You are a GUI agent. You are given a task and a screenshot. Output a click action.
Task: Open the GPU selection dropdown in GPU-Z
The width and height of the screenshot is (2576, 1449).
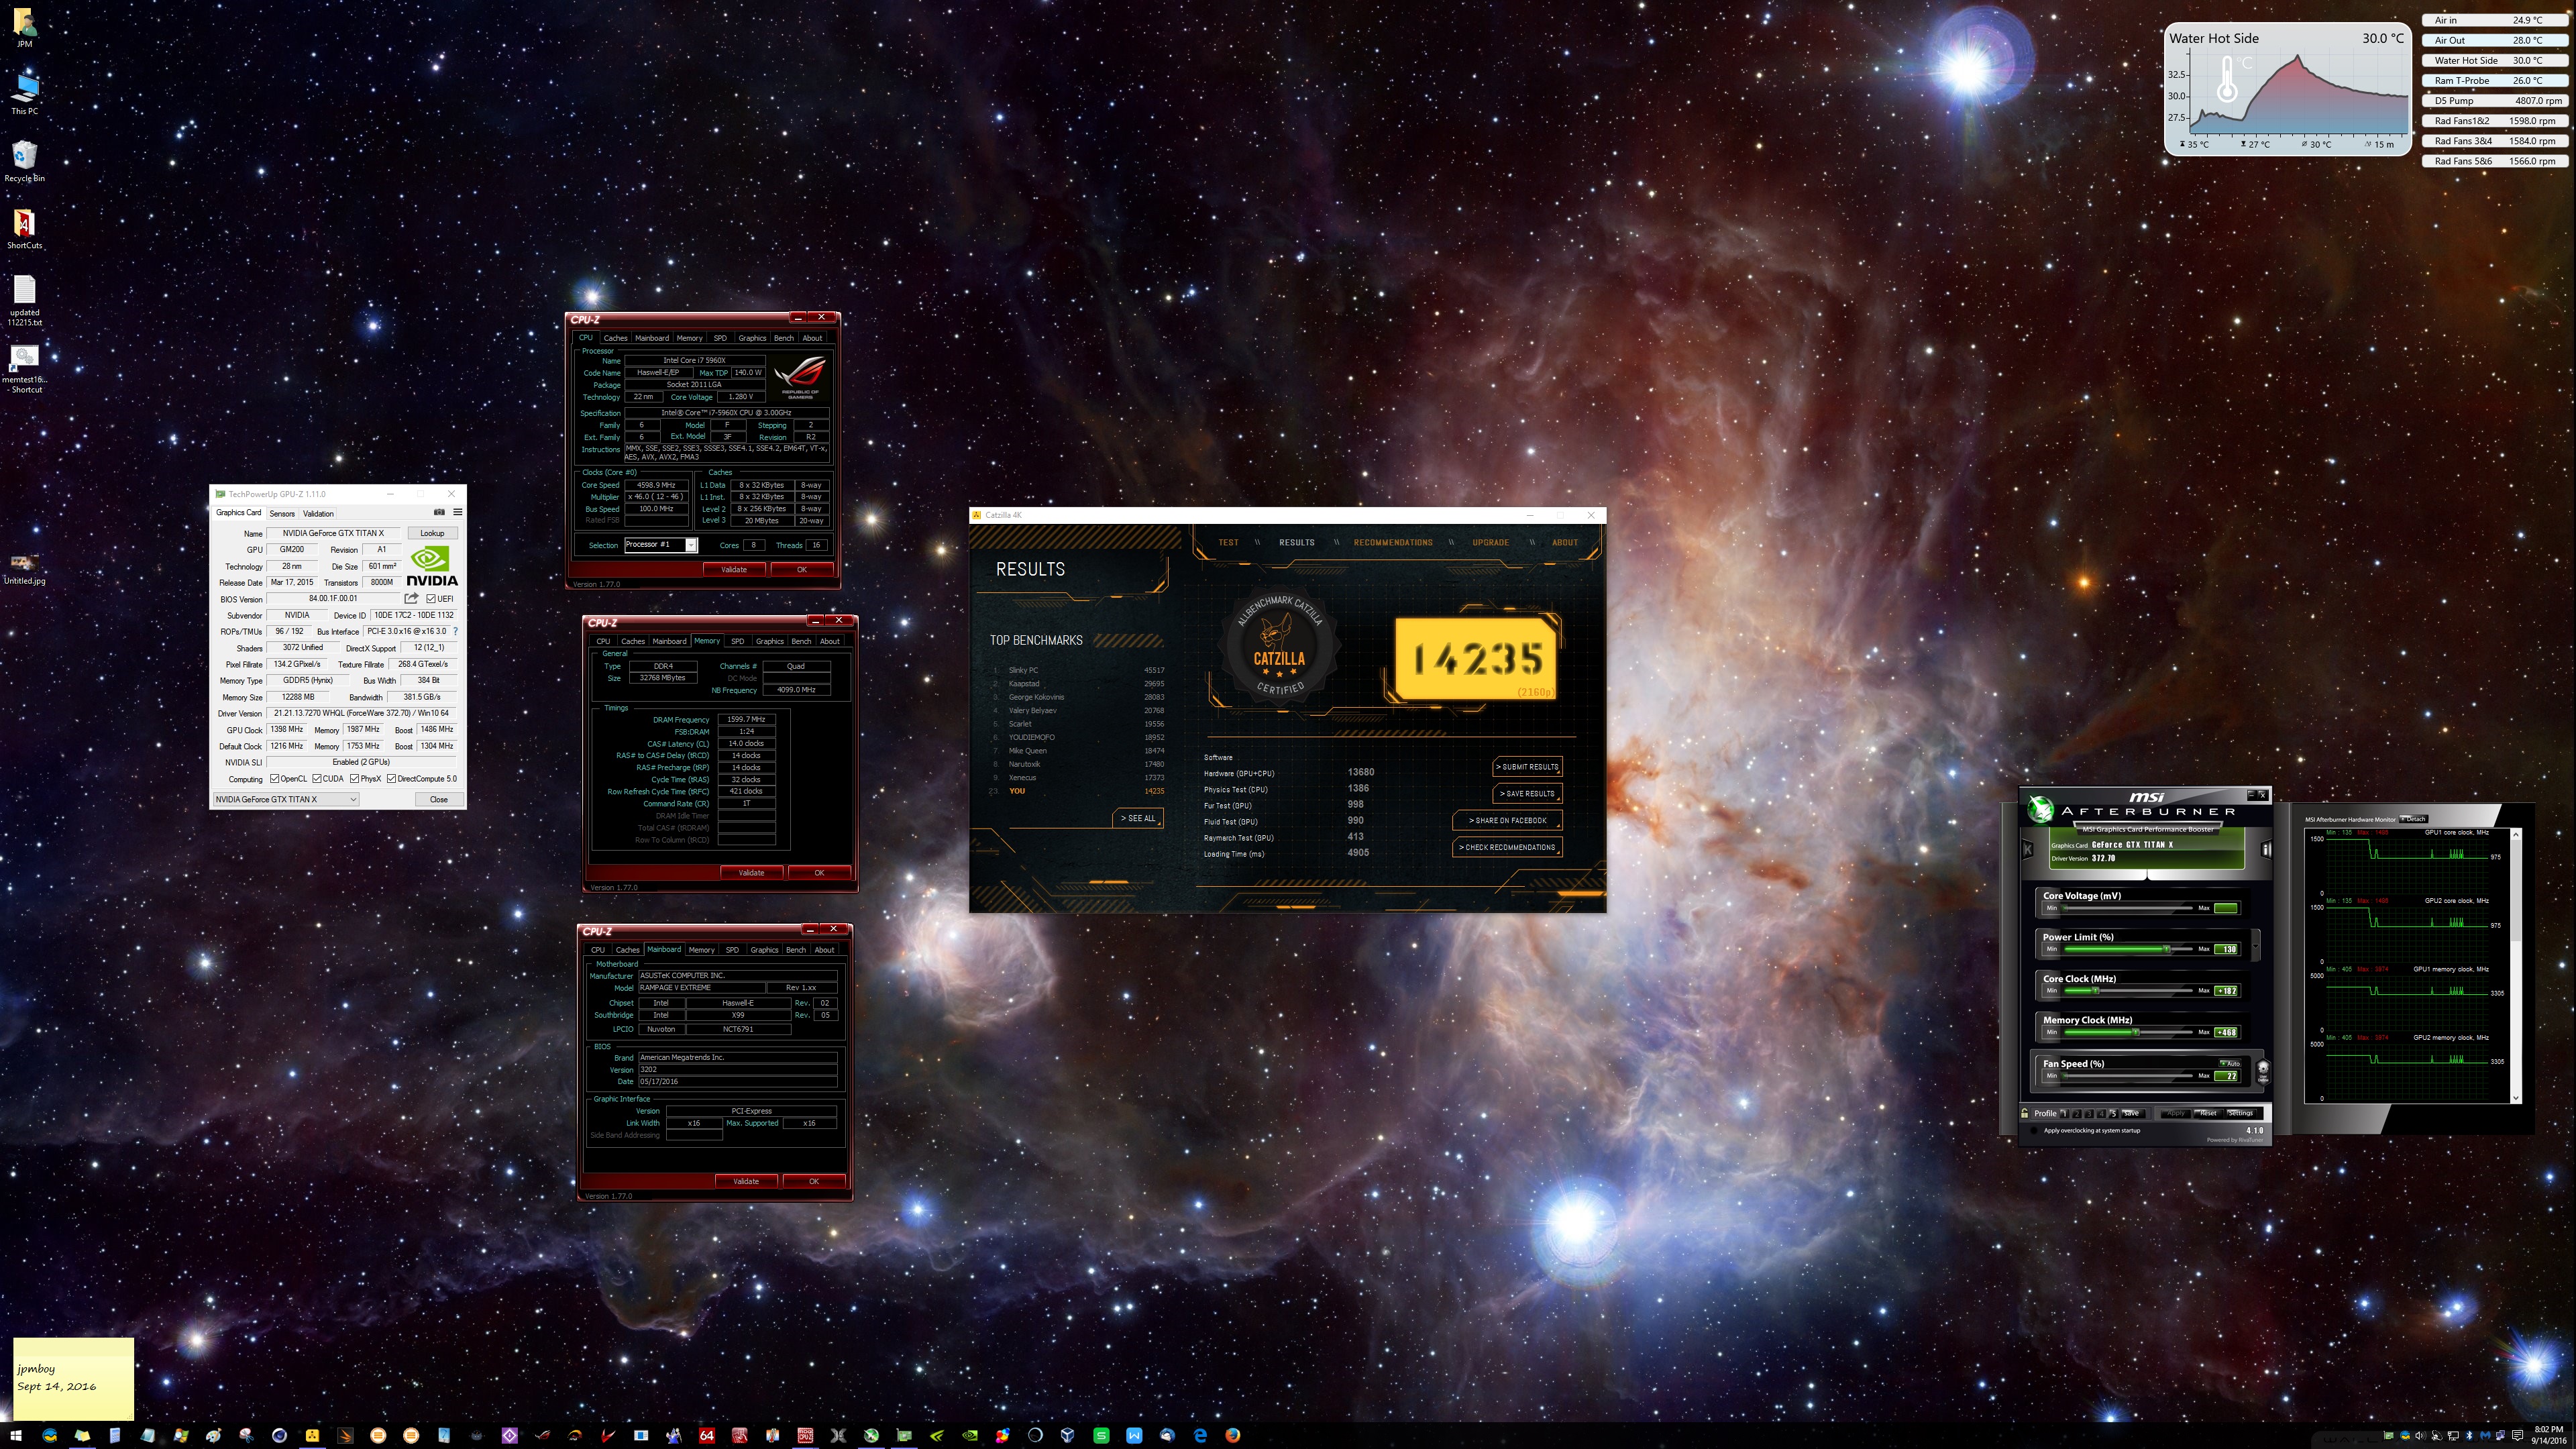tap(286, 799)
